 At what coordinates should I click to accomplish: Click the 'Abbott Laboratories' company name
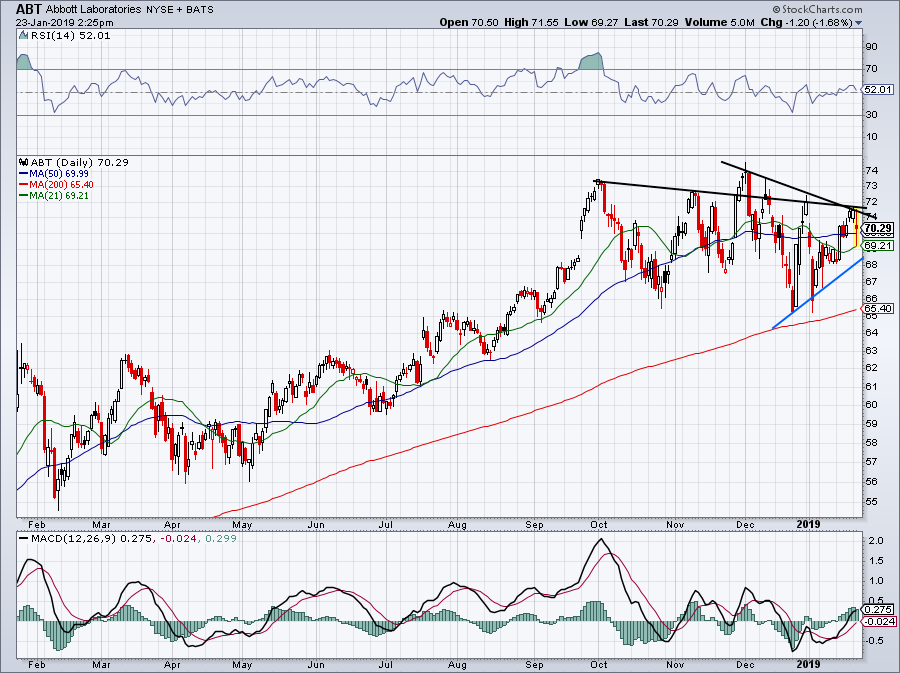coord(93,9)
